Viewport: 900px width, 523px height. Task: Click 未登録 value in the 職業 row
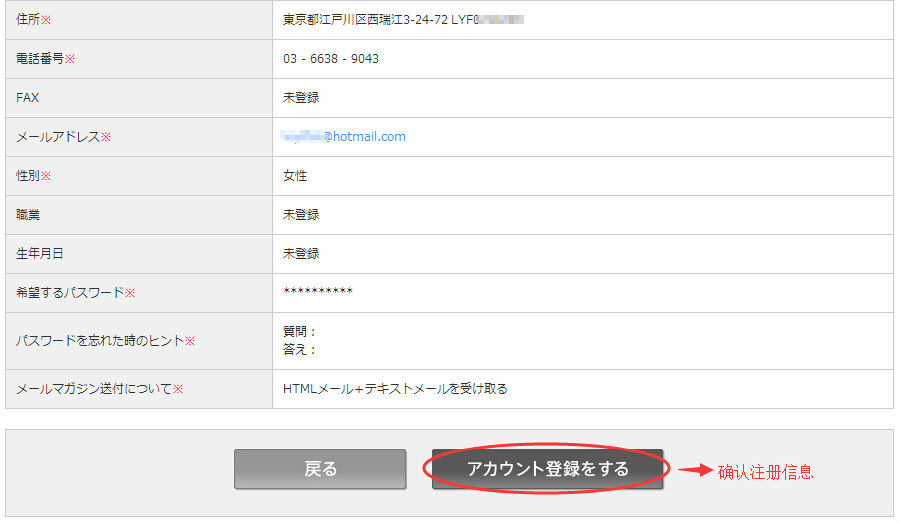point(301,215)
